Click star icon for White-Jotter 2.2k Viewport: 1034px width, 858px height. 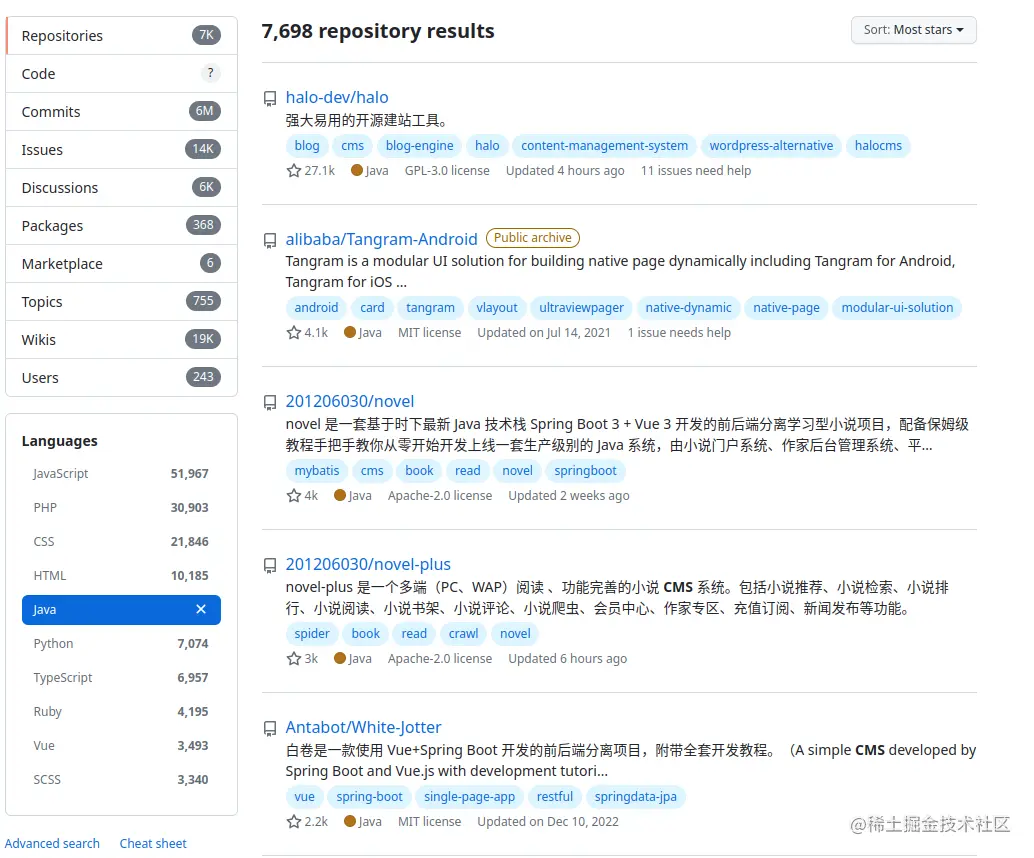point(293,821)
